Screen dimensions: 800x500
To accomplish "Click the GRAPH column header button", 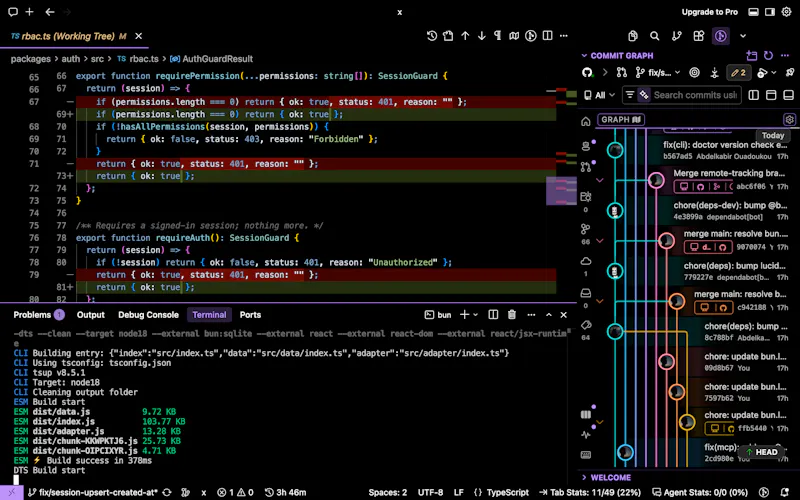I will (620, 119).
